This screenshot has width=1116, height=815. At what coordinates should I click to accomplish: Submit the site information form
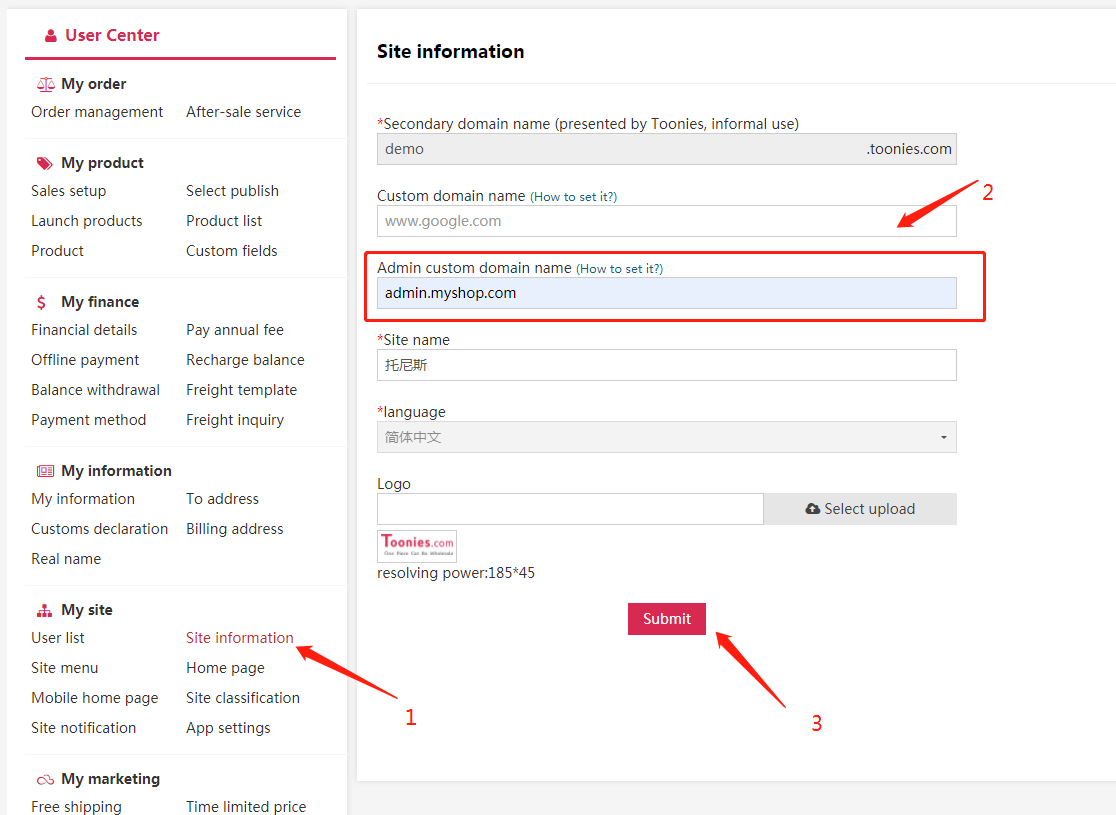point(666,619)
